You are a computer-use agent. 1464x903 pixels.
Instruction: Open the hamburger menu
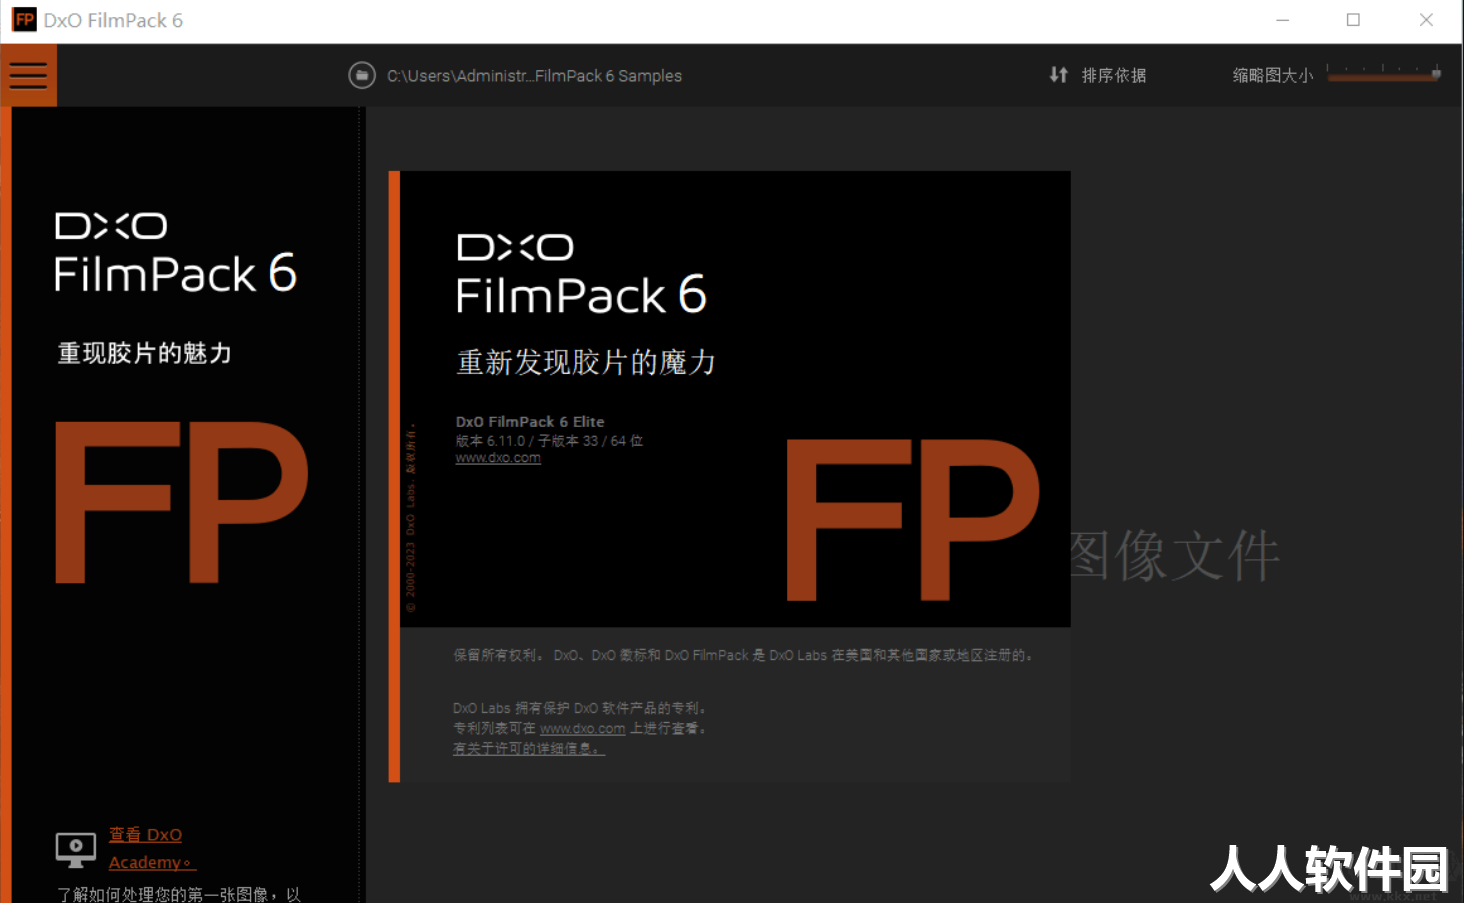pos(28,76)
